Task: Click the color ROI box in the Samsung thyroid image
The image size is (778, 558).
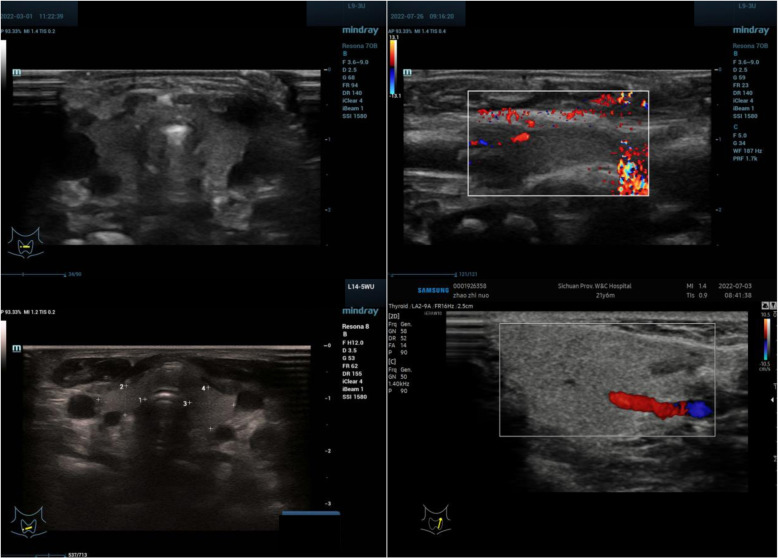Action: (607, 380)
